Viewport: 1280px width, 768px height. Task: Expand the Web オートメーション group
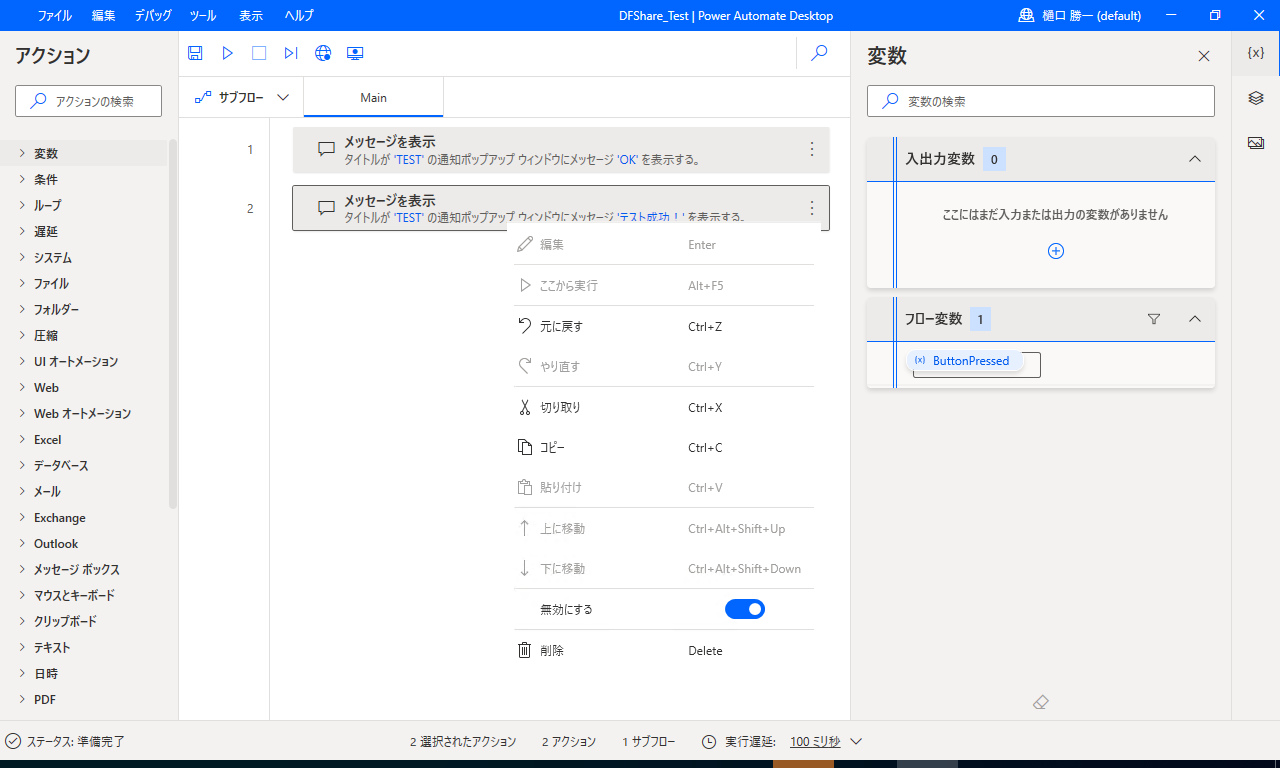23,413
